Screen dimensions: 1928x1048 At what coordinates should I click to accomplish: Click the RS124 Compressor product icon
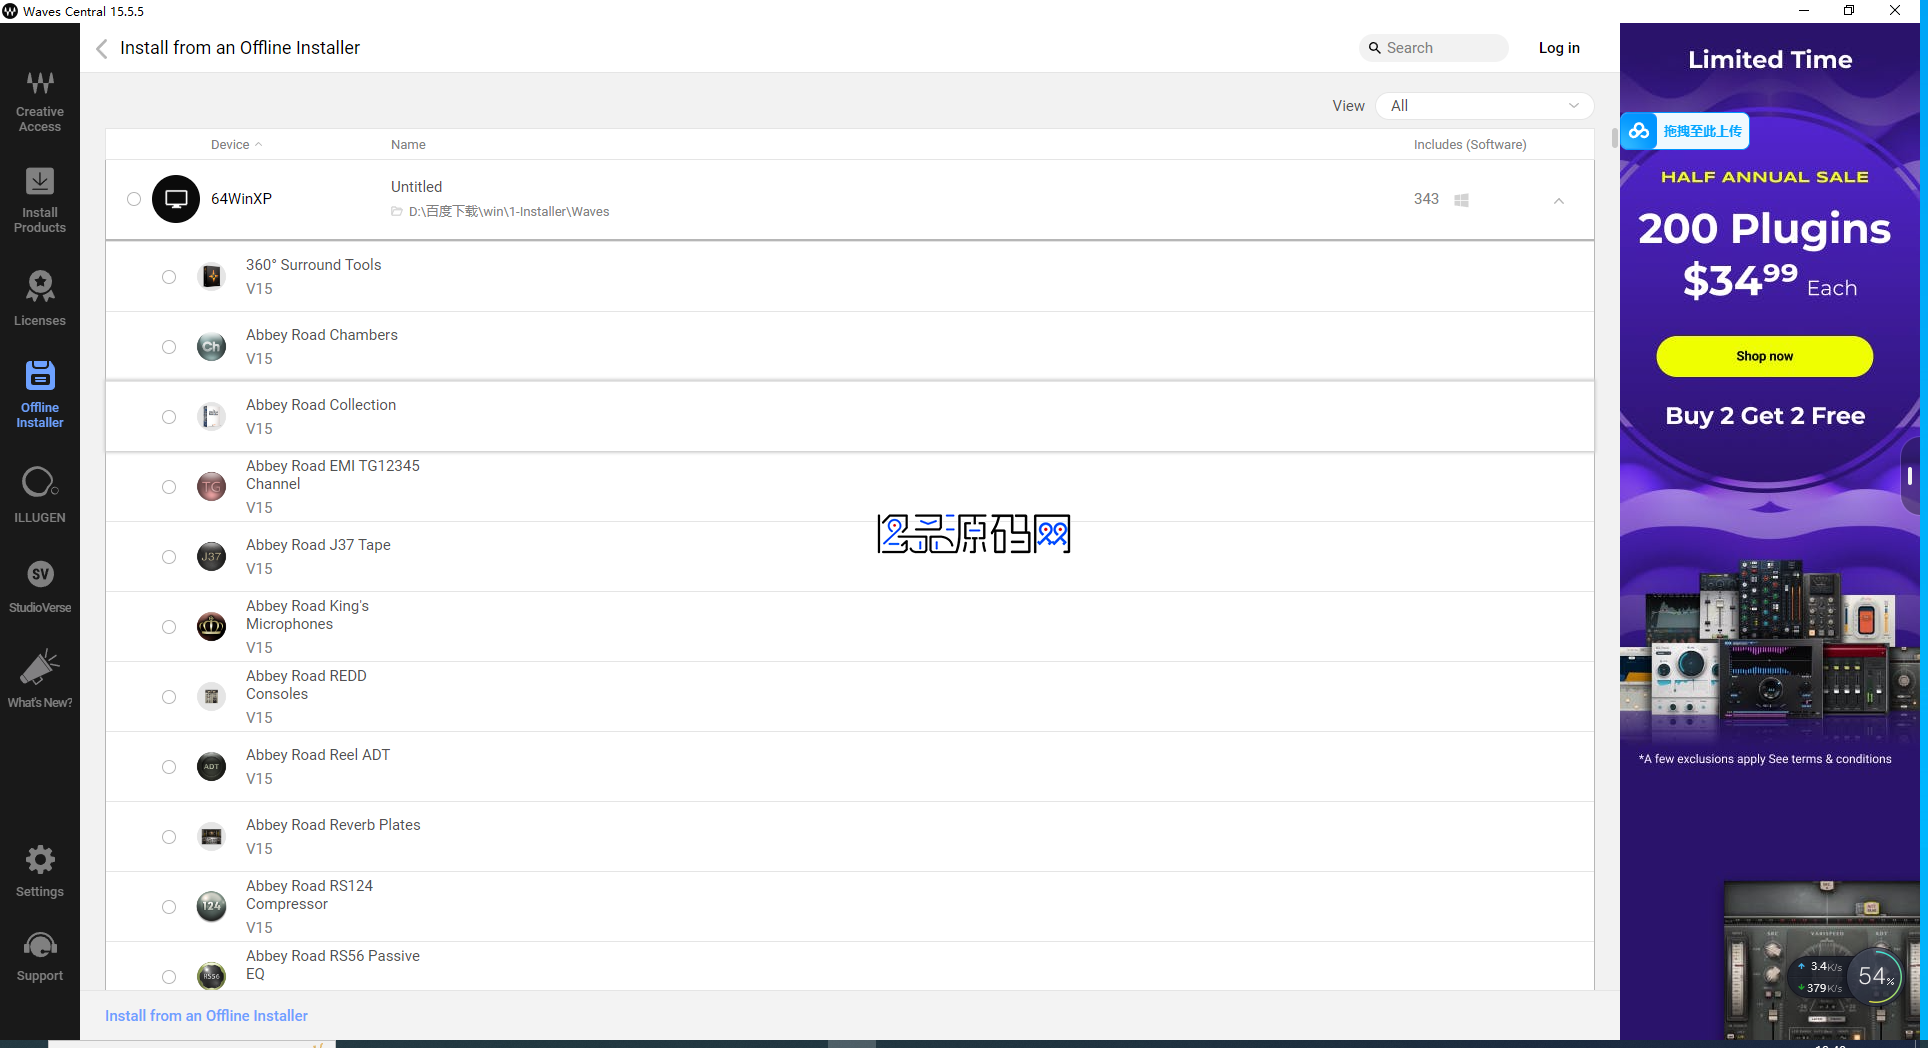pos(211,907)
